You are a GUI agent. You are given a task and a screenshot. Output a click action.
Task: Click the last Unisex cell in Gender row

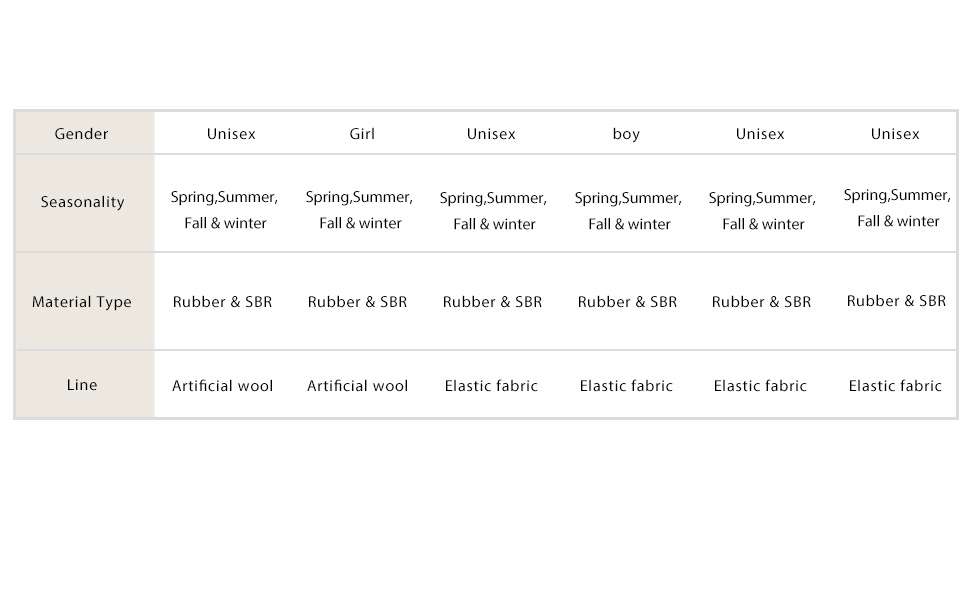895,134
